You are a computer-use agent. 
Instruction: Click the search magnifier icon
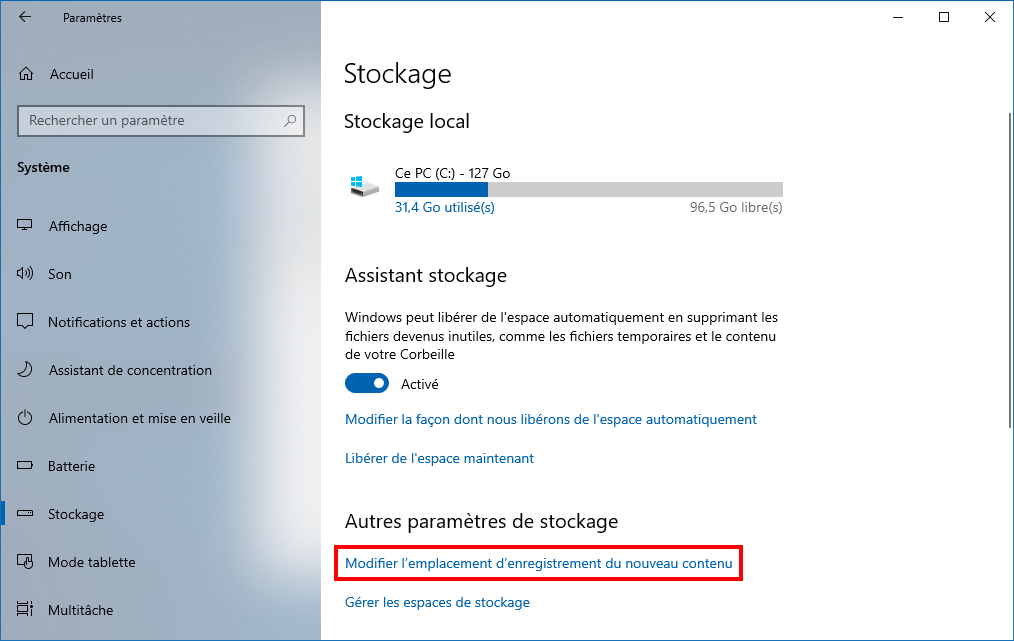tap(290, 120)
